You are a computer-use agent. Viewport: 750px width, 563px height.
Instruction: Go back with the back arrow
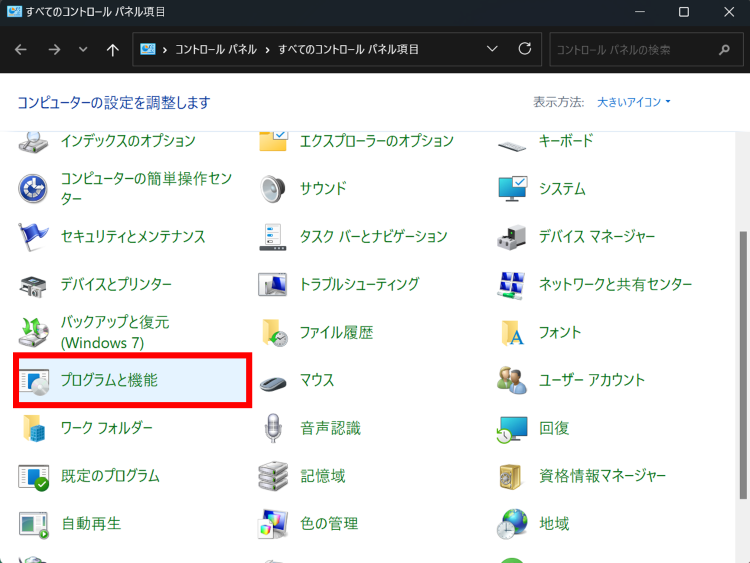pos(21,49)
